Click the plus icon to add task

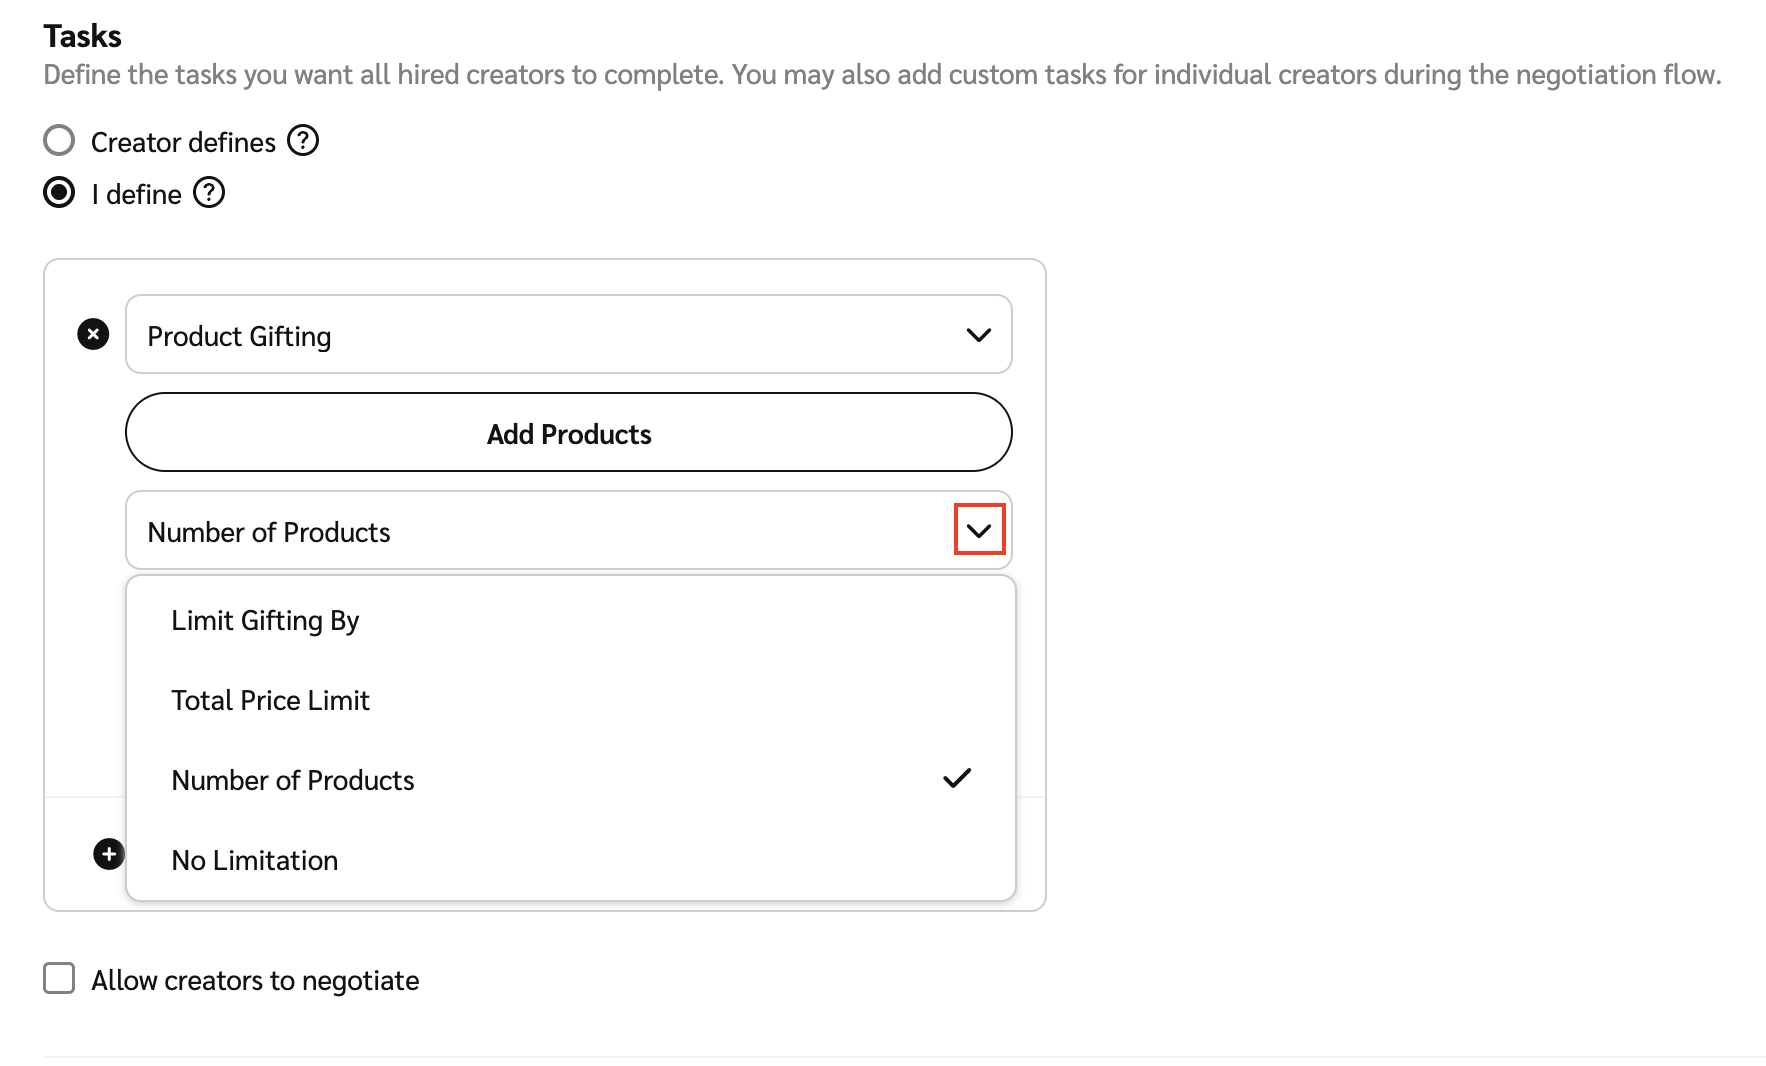[109, 854]
